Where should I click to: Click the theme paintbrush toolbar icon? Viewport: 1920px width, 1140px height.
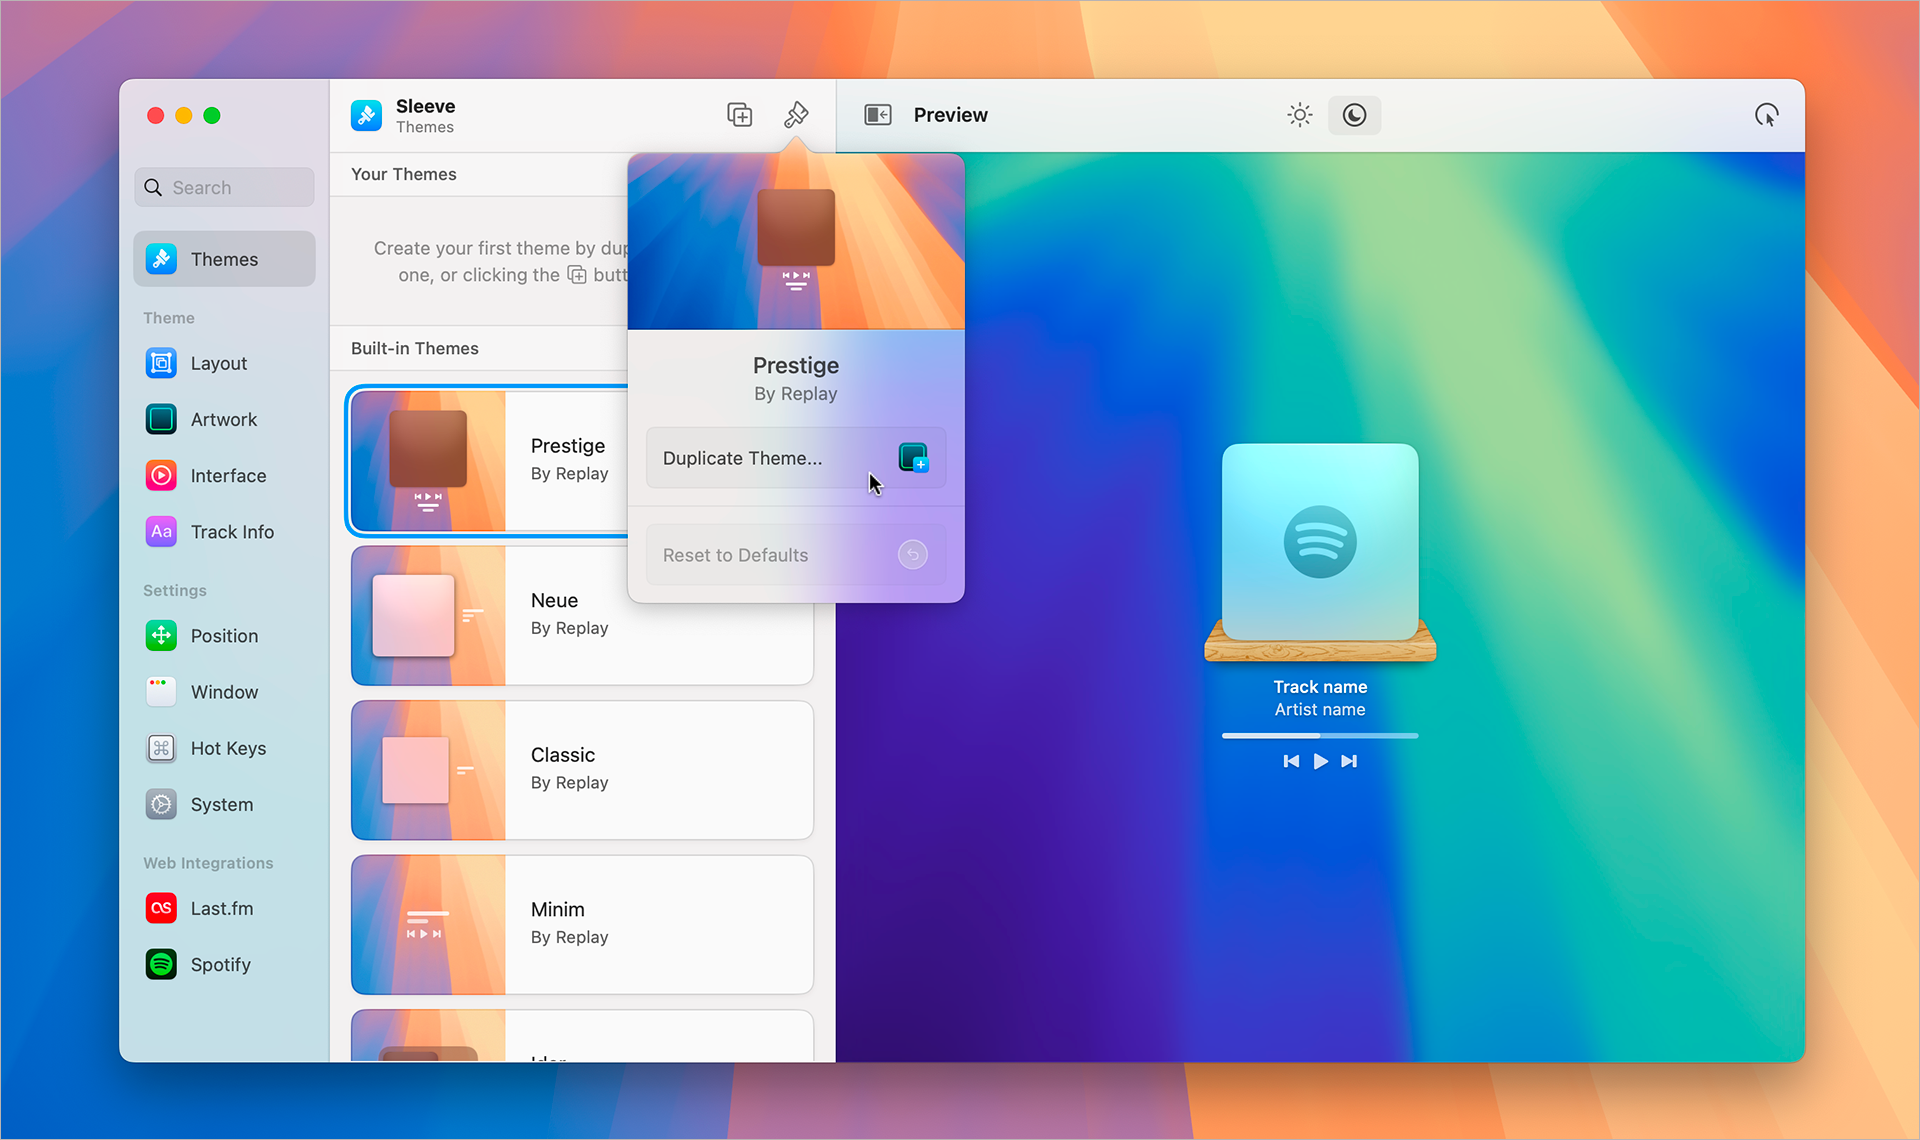(x=796, y=115)
